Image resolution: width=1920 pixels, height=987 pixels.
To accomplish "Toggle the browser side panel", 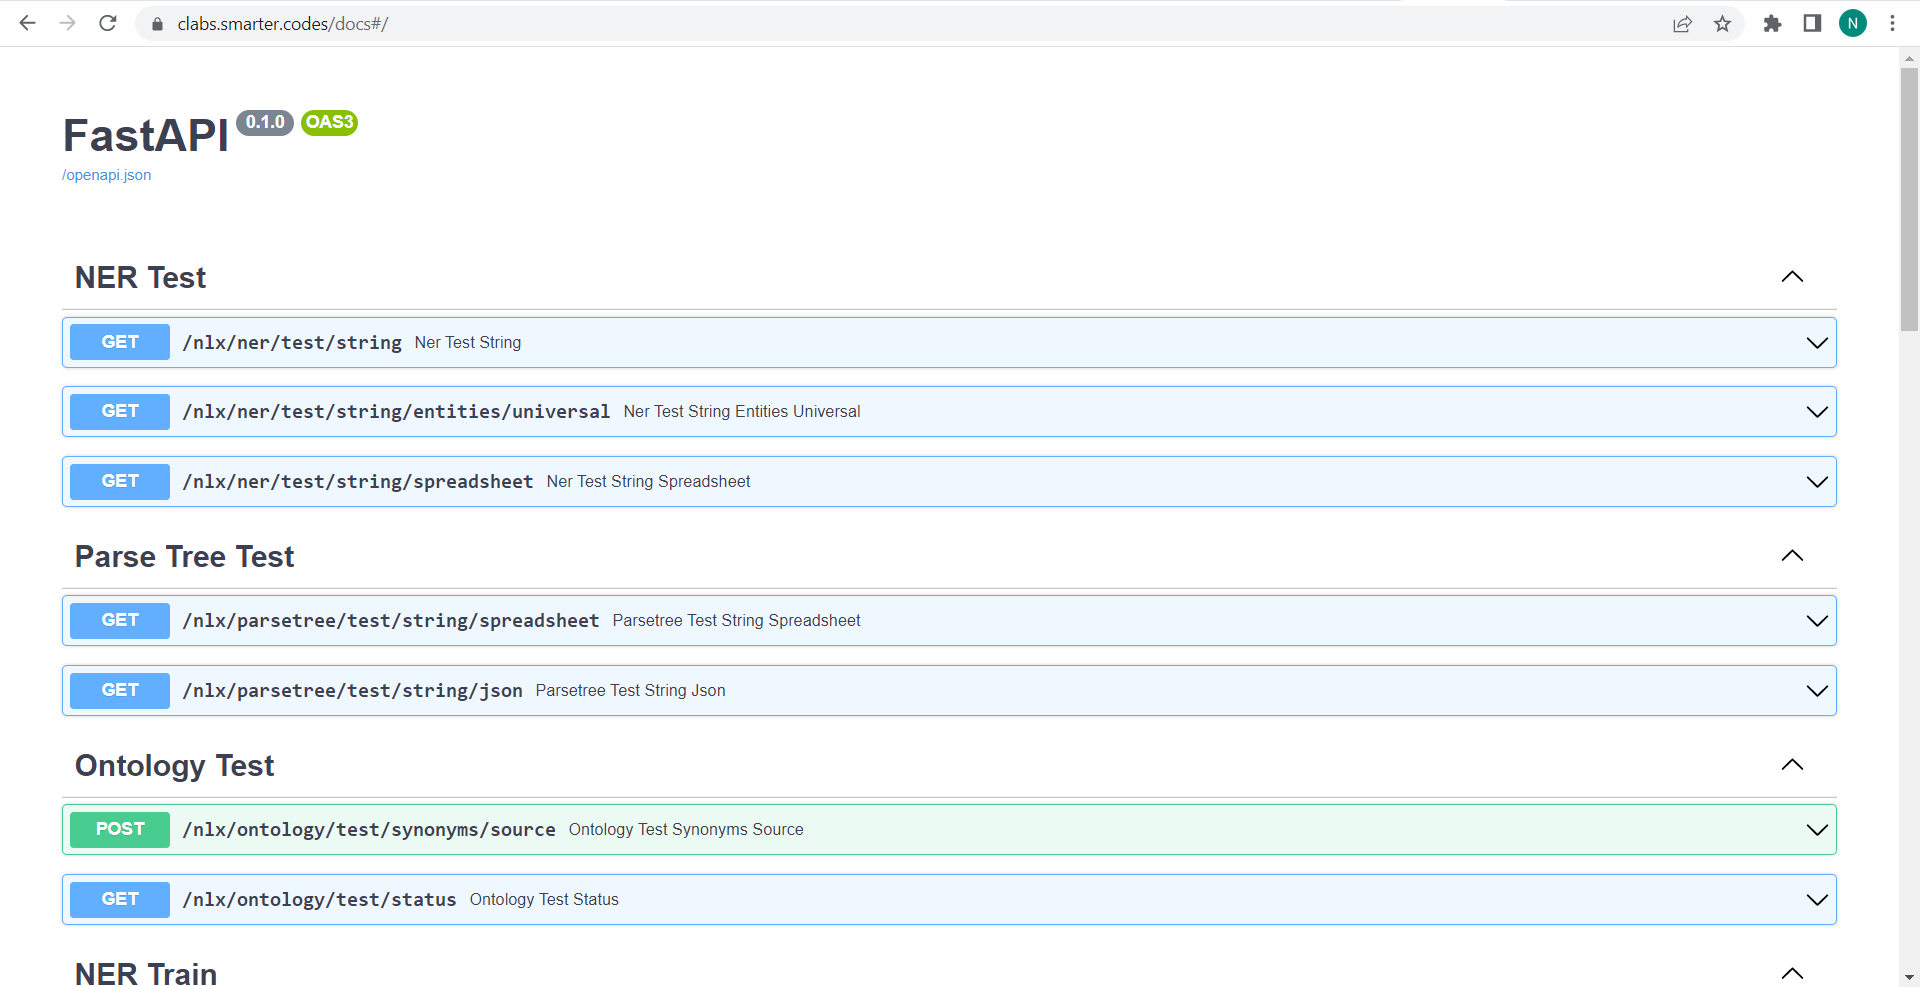I will coord(1812,23).
